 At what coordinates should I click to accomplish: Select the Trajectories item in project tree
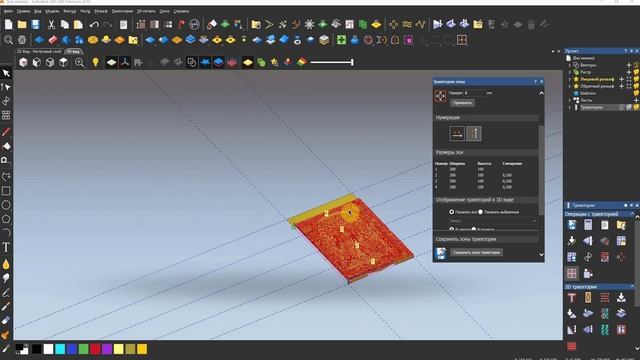591,107
